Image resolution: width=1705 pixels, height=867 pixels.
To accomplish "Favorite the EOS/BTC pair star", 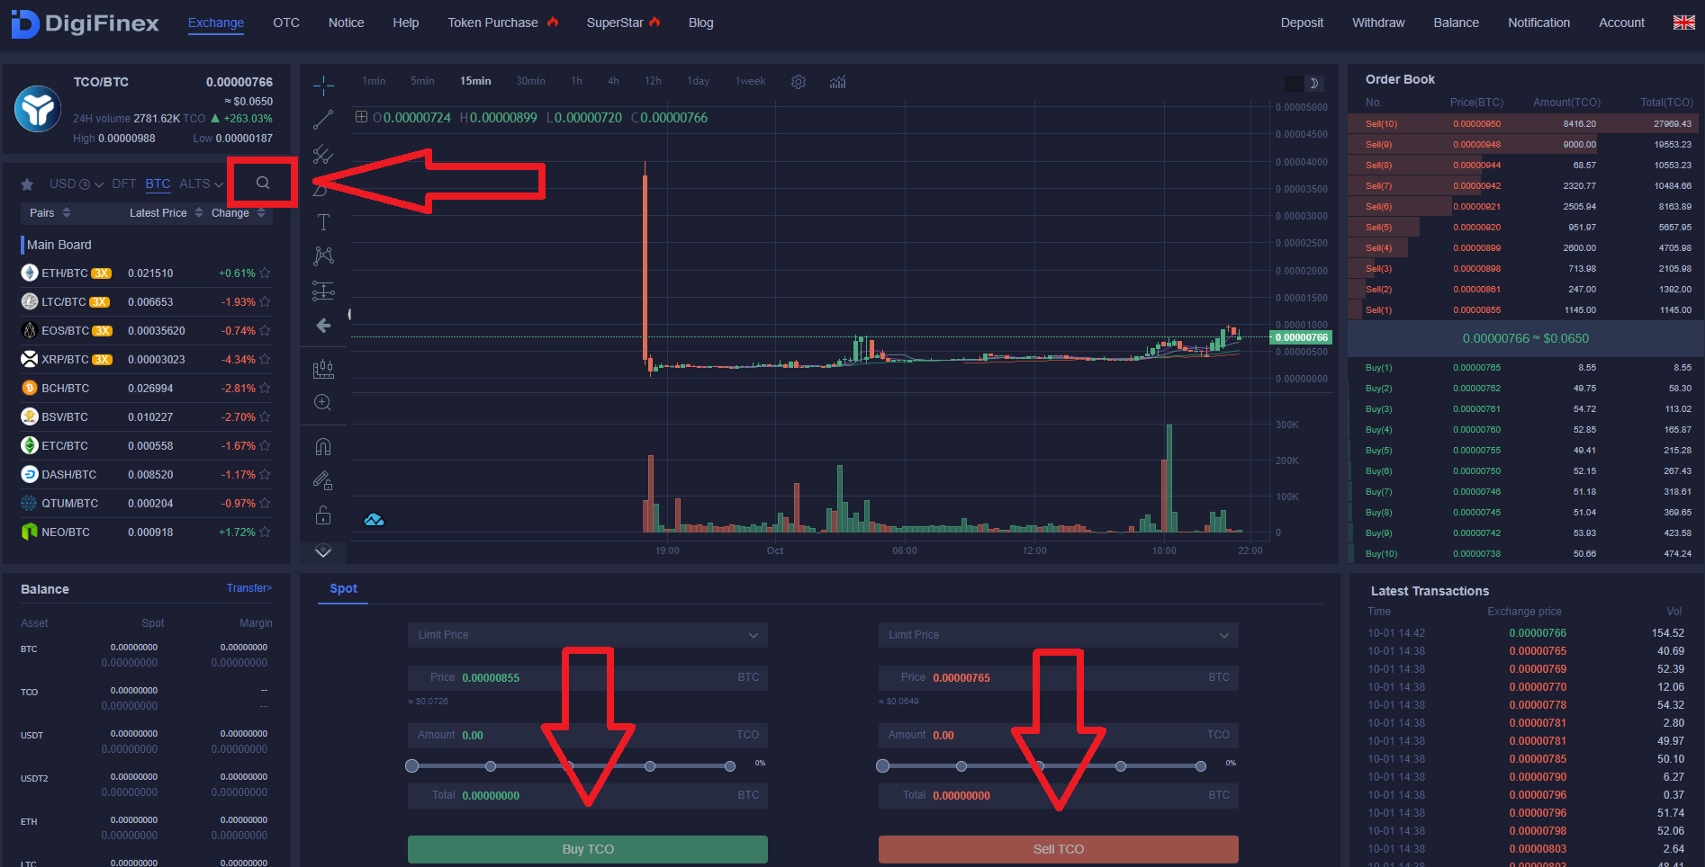I will tap(265, 331).
